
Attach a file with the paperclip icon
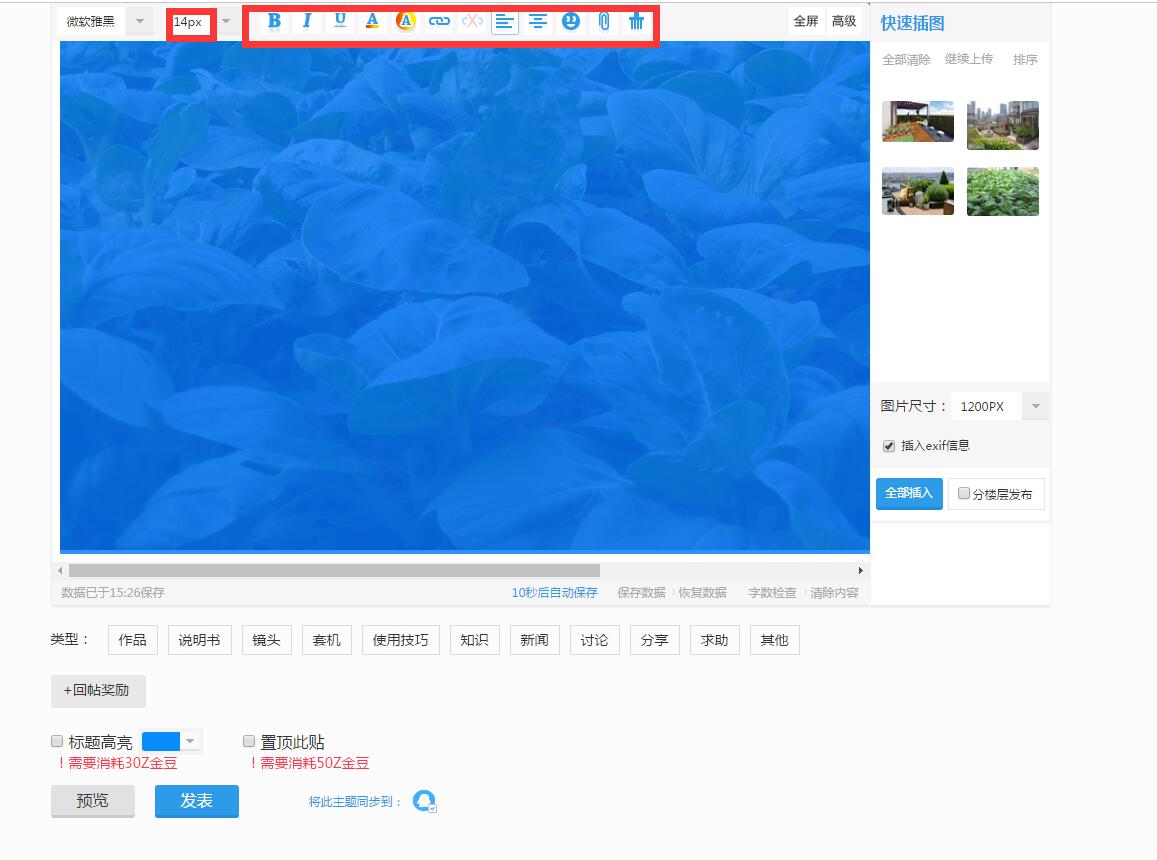point(604,21)
